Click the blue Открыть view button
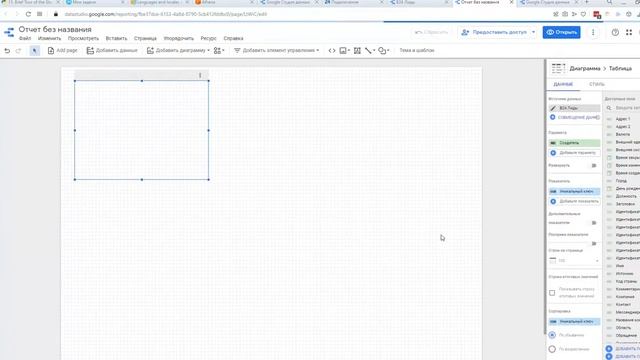 [561, 32]
